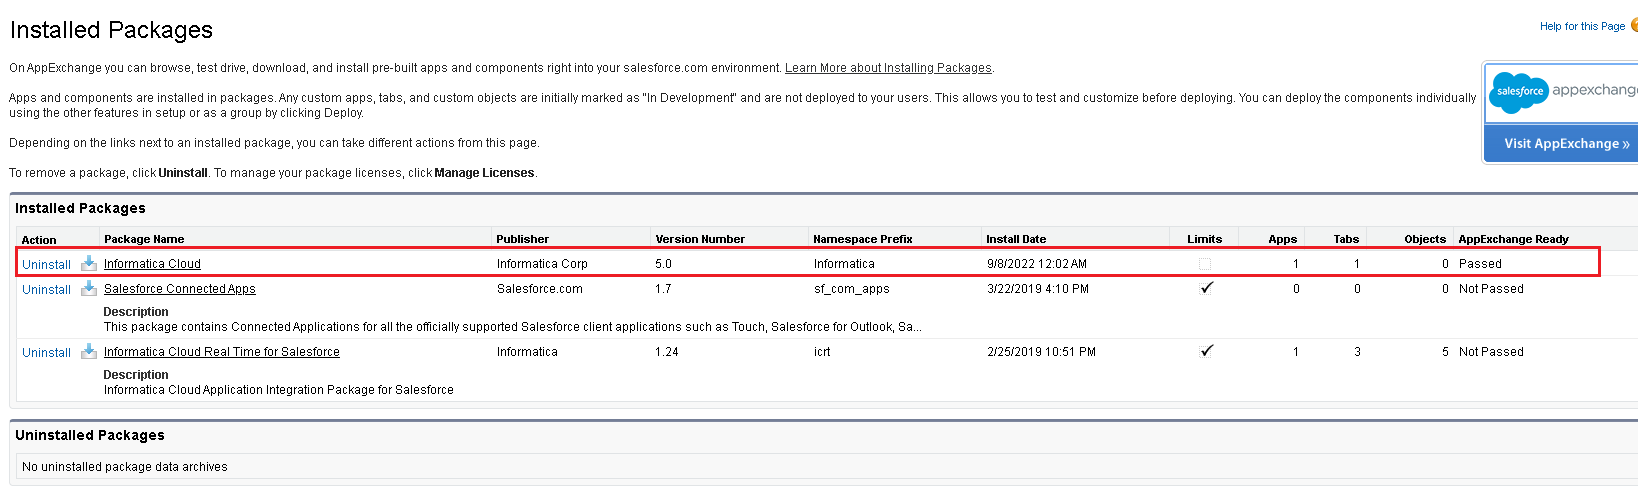Click the Package Name column header

click(x=144, y=239)
